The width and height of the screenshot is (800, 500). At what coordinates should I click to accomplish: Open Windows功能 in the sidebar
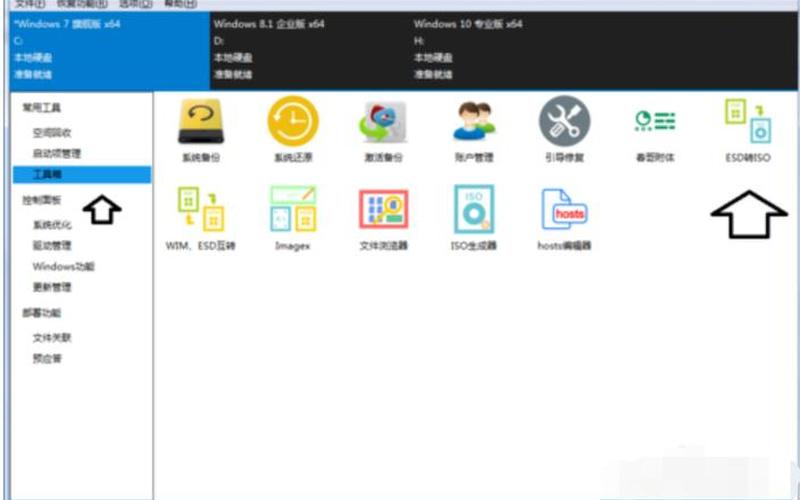(63, 267)
